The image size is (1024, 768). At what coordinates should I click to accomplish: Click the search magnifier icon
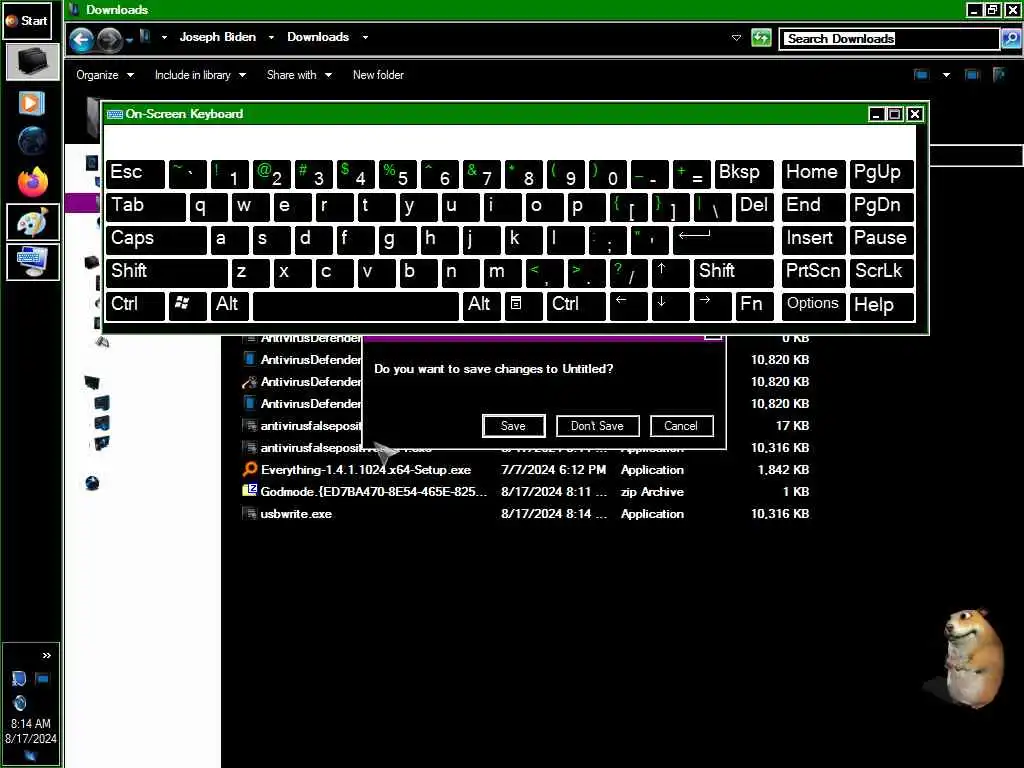pyautogui.click(x=1010, y=39)
